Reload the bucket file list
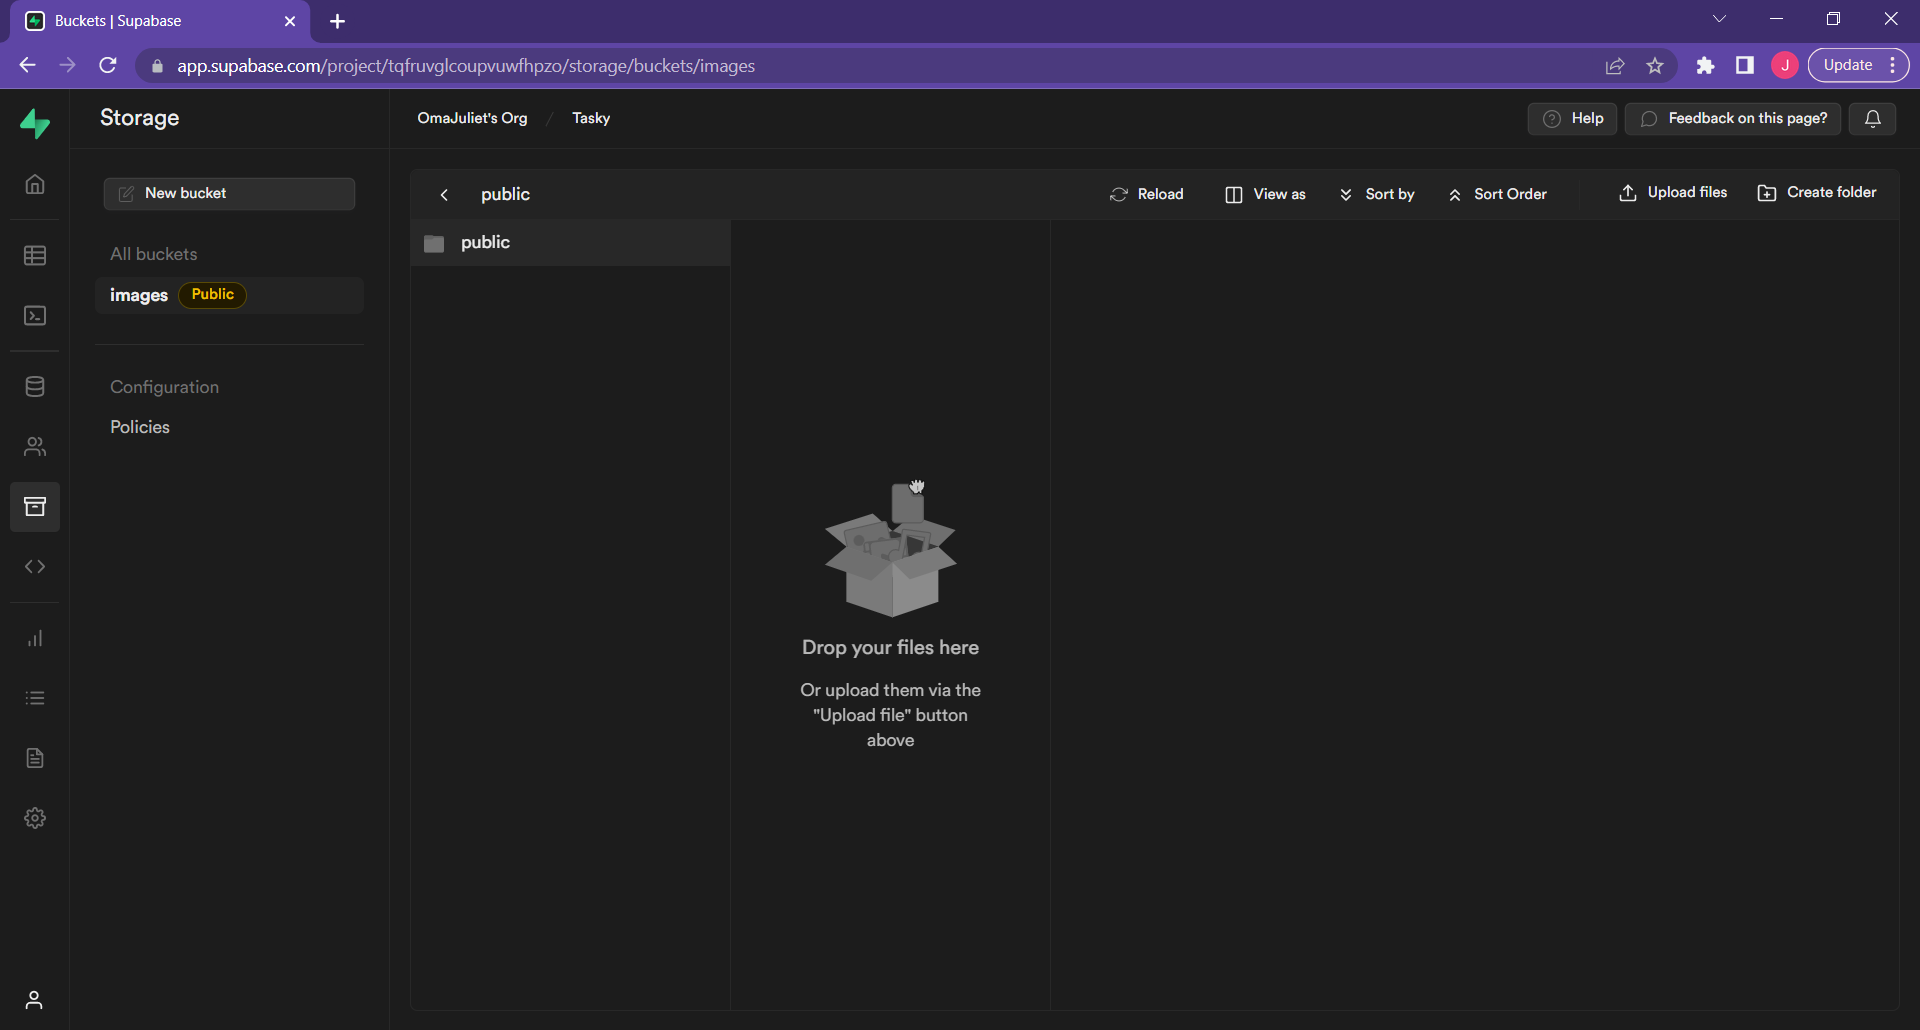The width and height of the screenshot is (1920, 1030). pyautogui.click(x=1147, y=194)
